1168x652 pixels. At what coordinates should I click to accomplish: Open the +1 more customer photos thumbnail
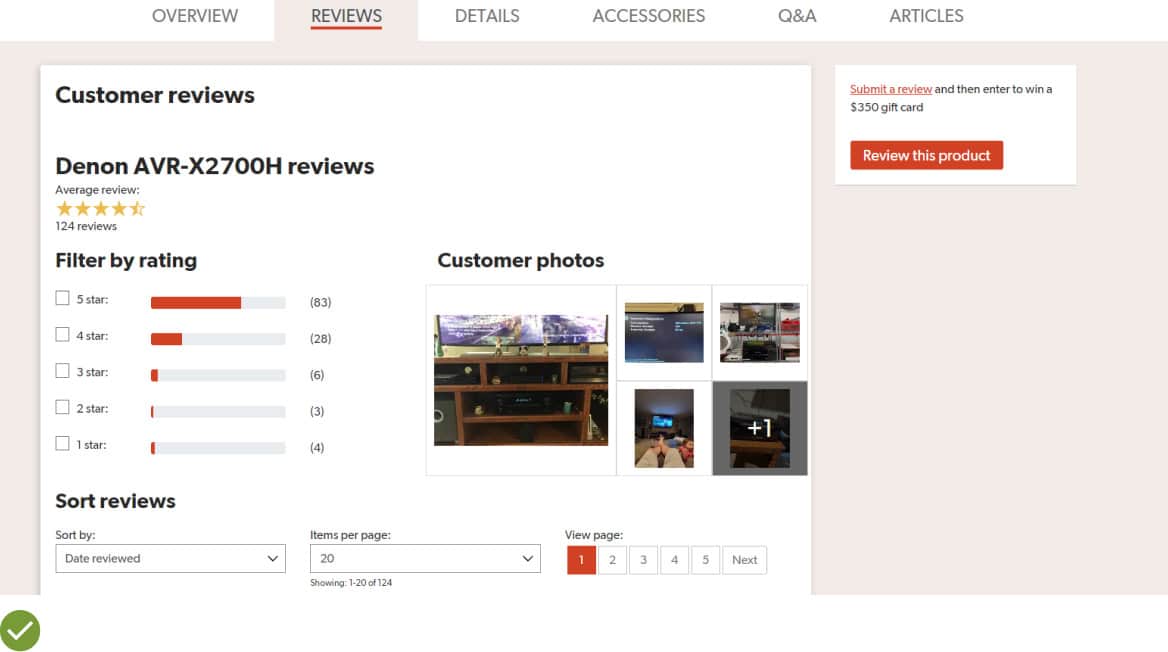[760, 428]
